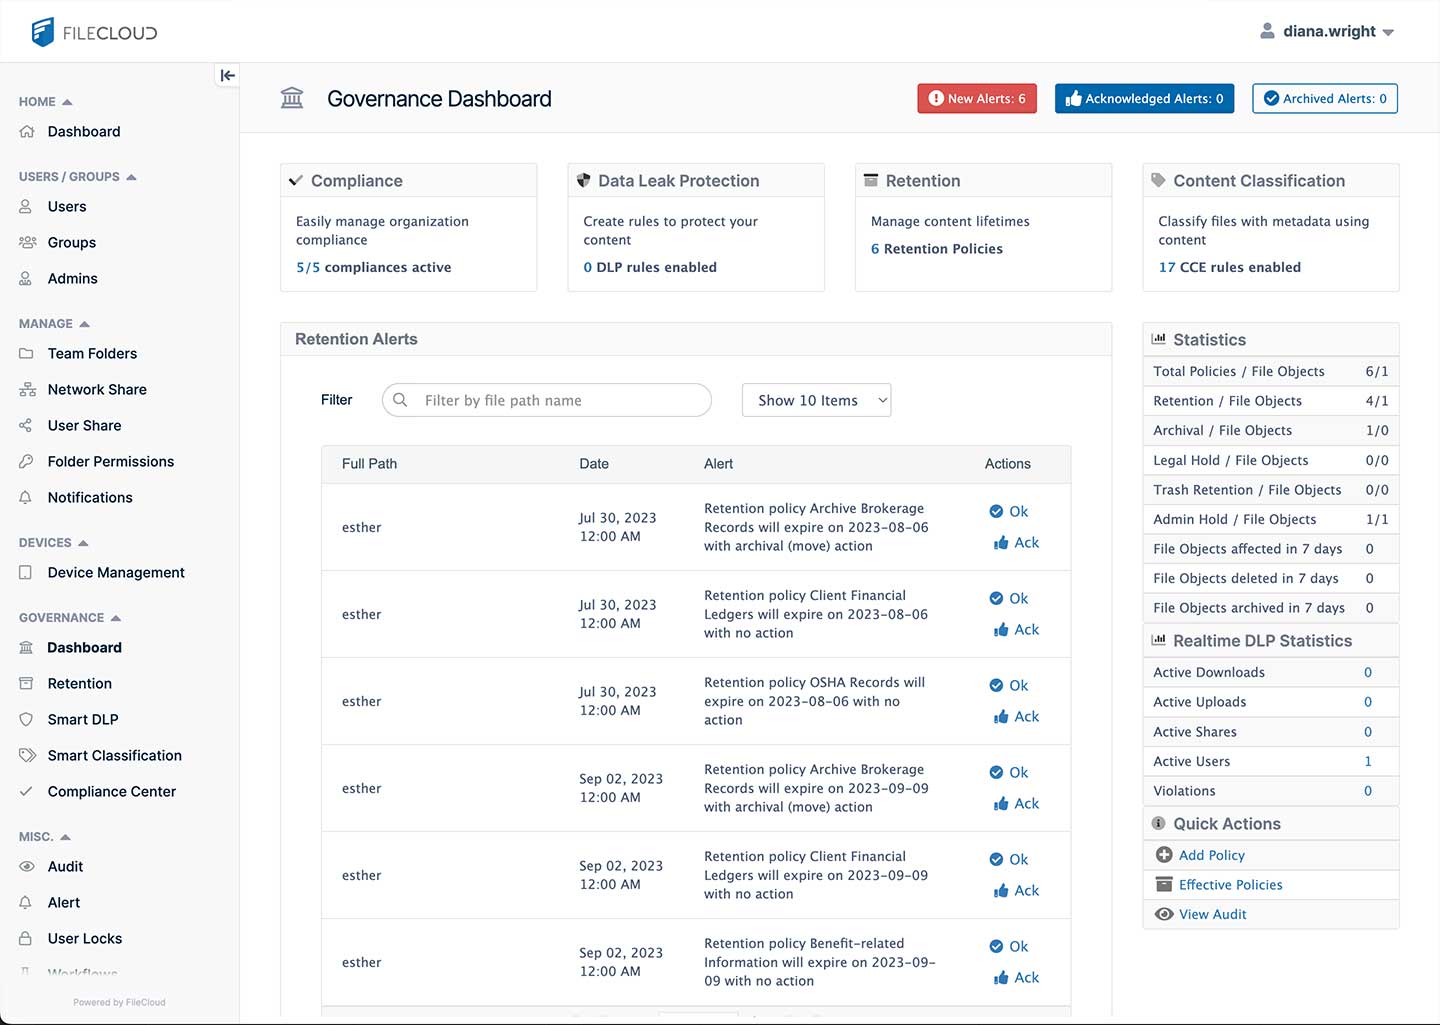Open the Alert page under Misc
Screen dimensions: 1440x1025
[64, 902]
